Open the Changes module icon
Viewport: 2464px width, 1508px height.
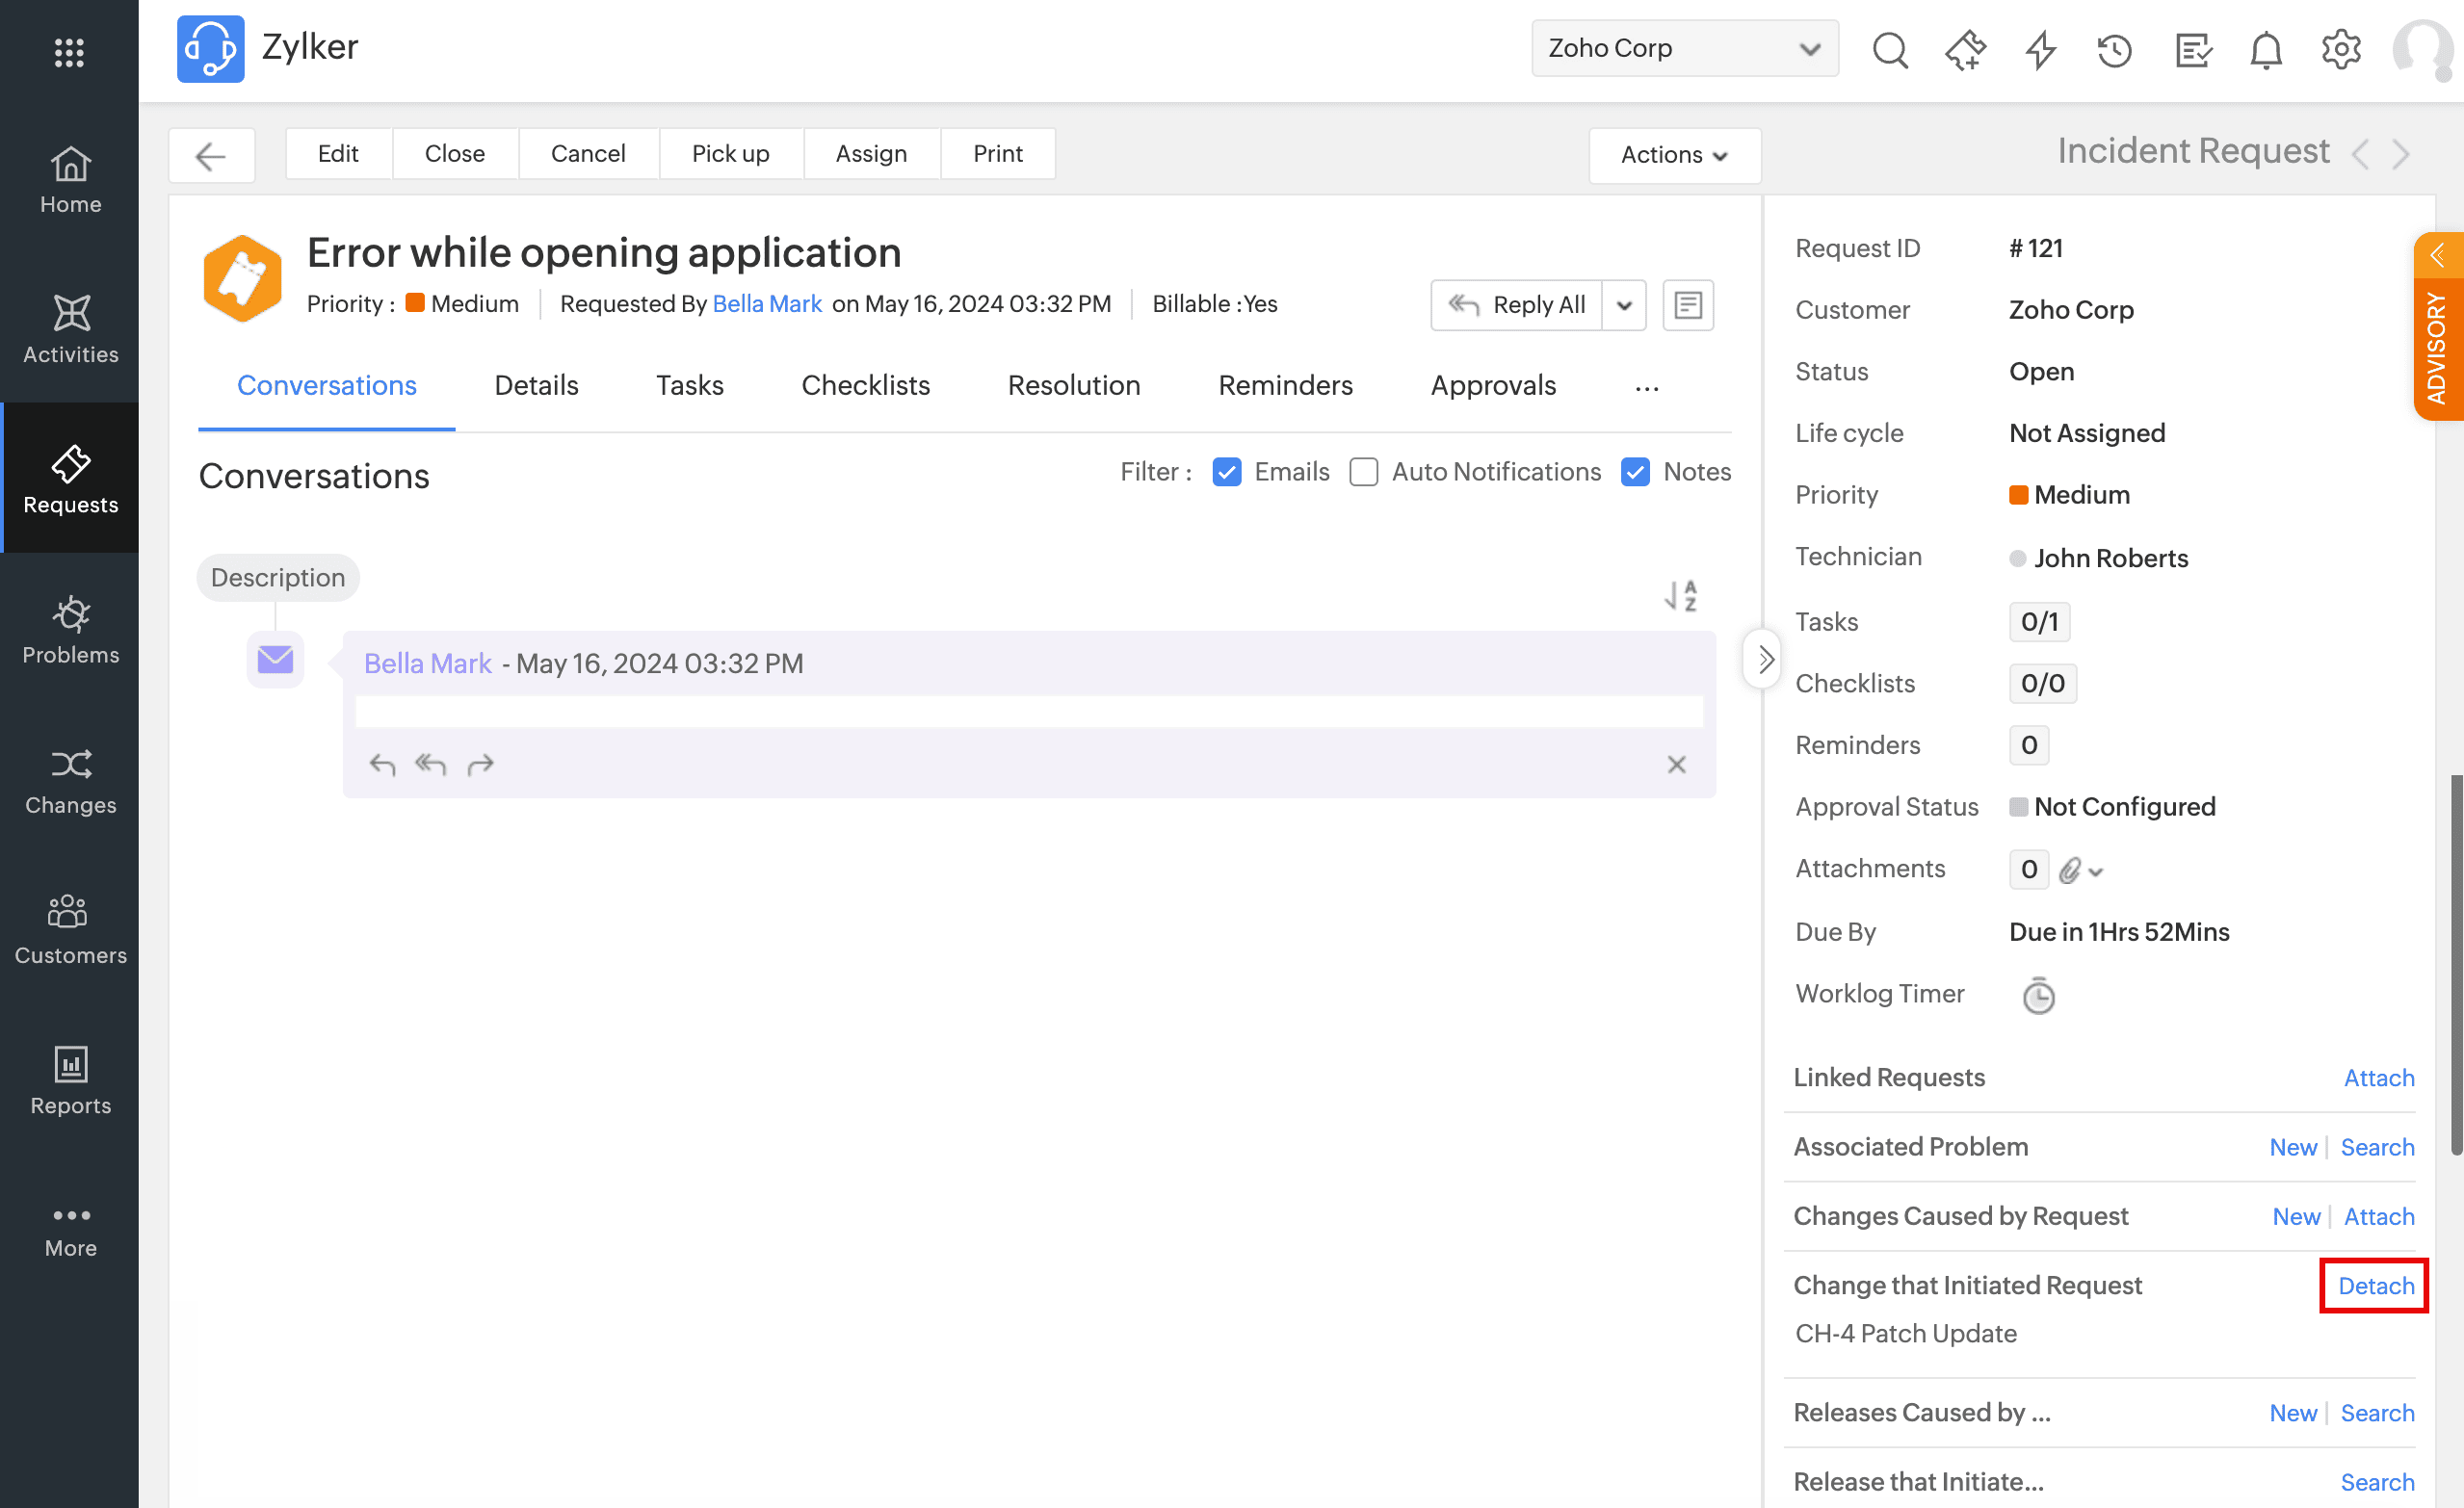pyautogui.click(x=70, y=765)
